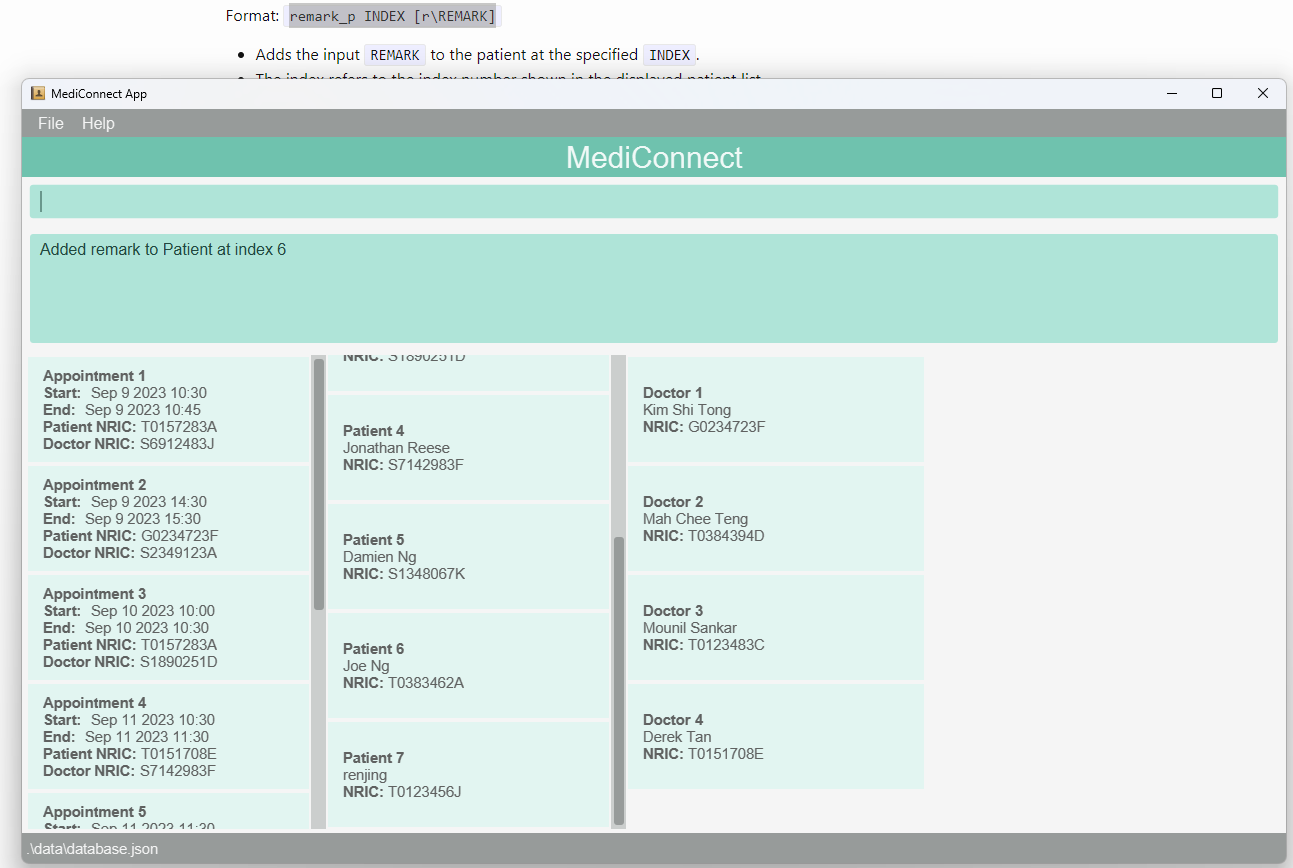Click NRIC G0234723F under Doctor 1
This screenshot has width=1293, height=868.
point(726,427)
